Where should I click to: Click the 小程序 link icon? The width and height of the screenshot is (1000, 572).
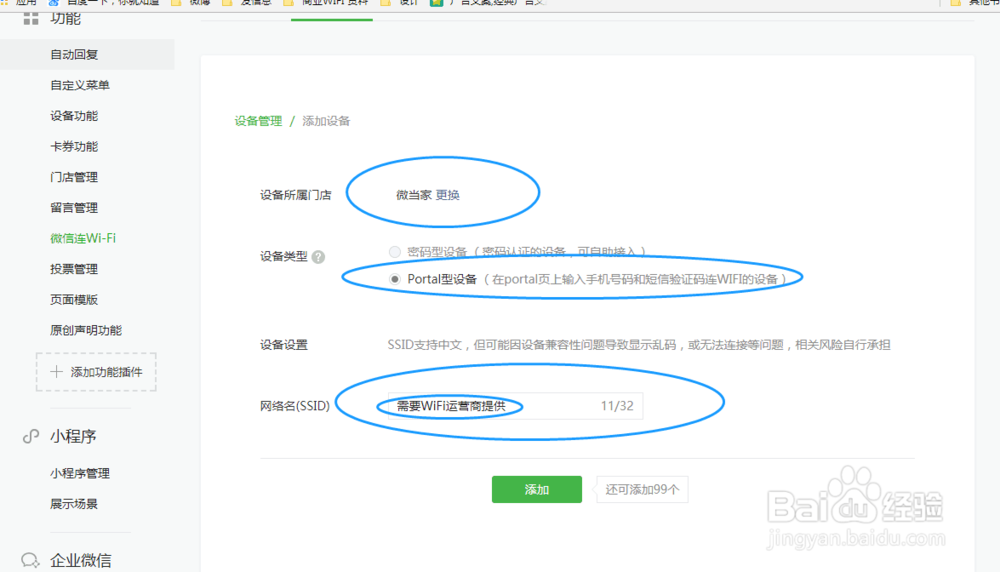click(31, 436)
